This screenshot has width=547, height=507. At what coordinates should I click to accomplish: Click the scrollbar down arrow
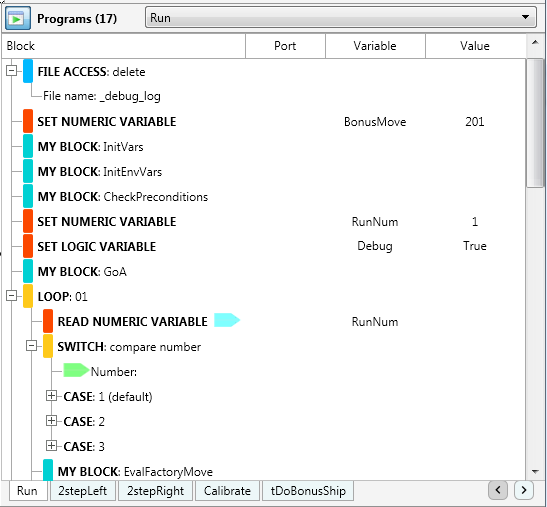[535, 472]
